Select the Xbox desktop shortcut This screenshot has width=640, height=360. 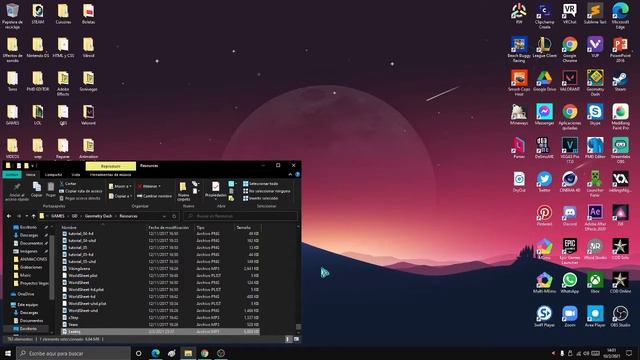(595, 283)
